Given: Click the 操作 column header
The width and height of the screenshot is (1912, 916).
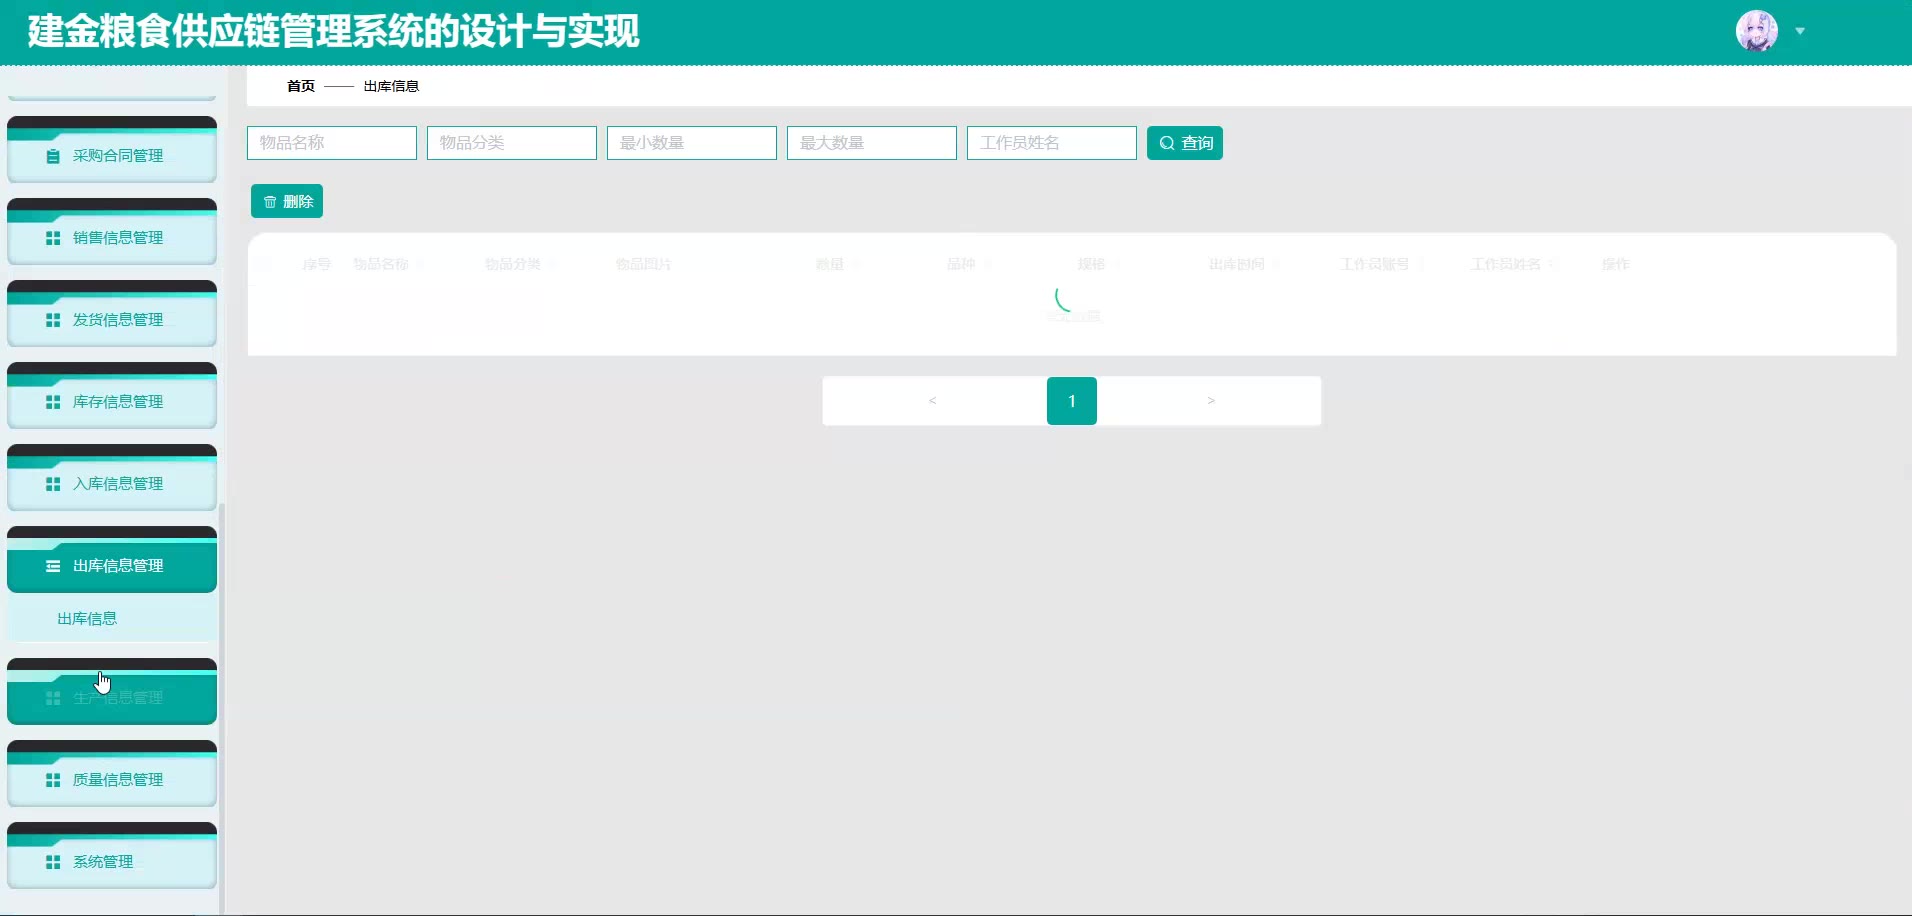Looking at the screenshot, I should [1616, 264].
